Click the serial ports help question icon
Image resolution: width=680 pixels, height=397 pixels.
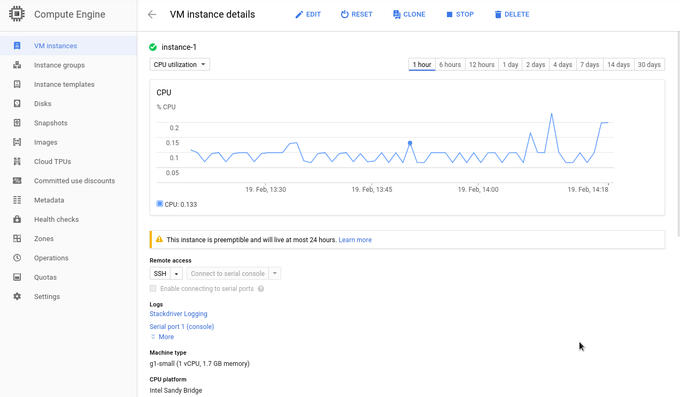[x=261, y=289]
